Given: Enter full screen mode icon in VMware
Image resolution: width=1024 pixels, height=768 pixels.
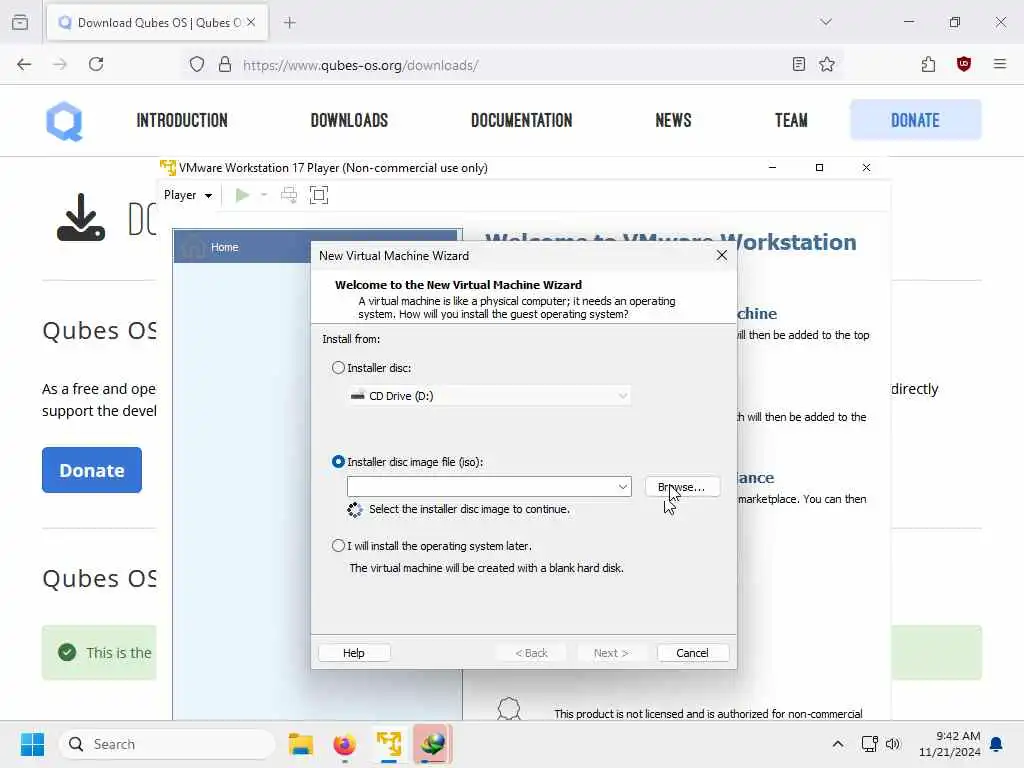Looking at the screenshot, I should (319, 195).
